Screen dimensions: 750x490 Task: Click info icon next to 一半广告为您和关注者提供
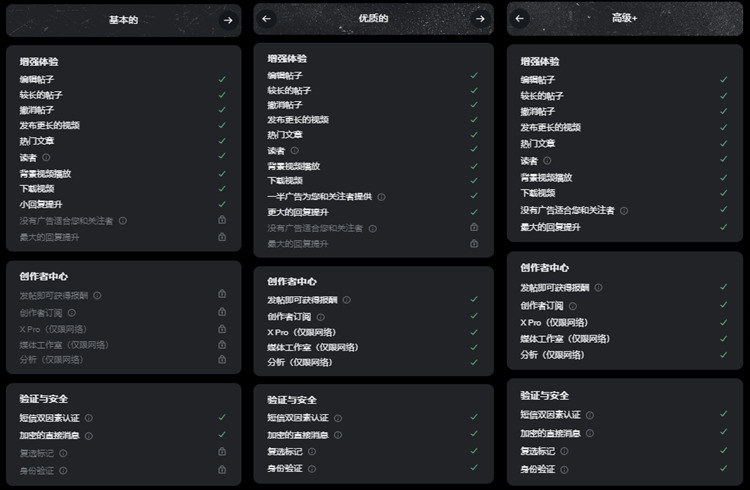pyautogui.click(x=381, y=197)
